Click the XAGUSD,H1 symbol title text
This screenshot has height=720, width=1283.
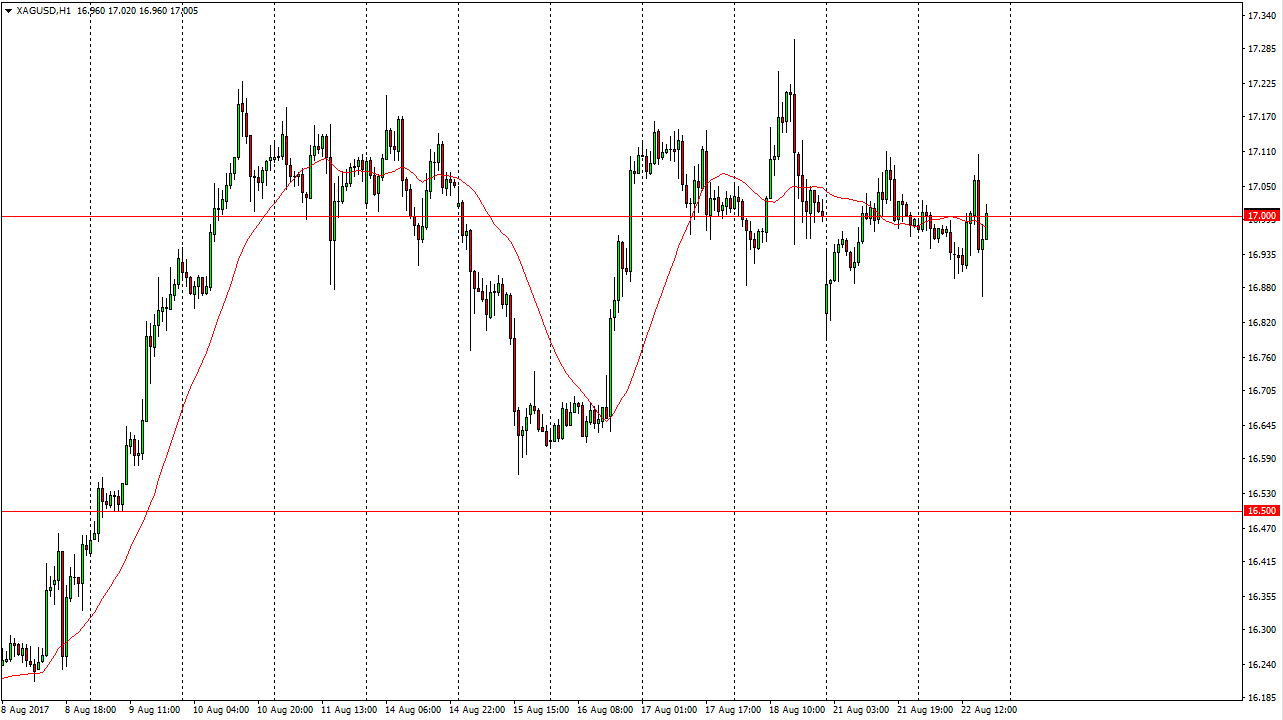(43, 10)
